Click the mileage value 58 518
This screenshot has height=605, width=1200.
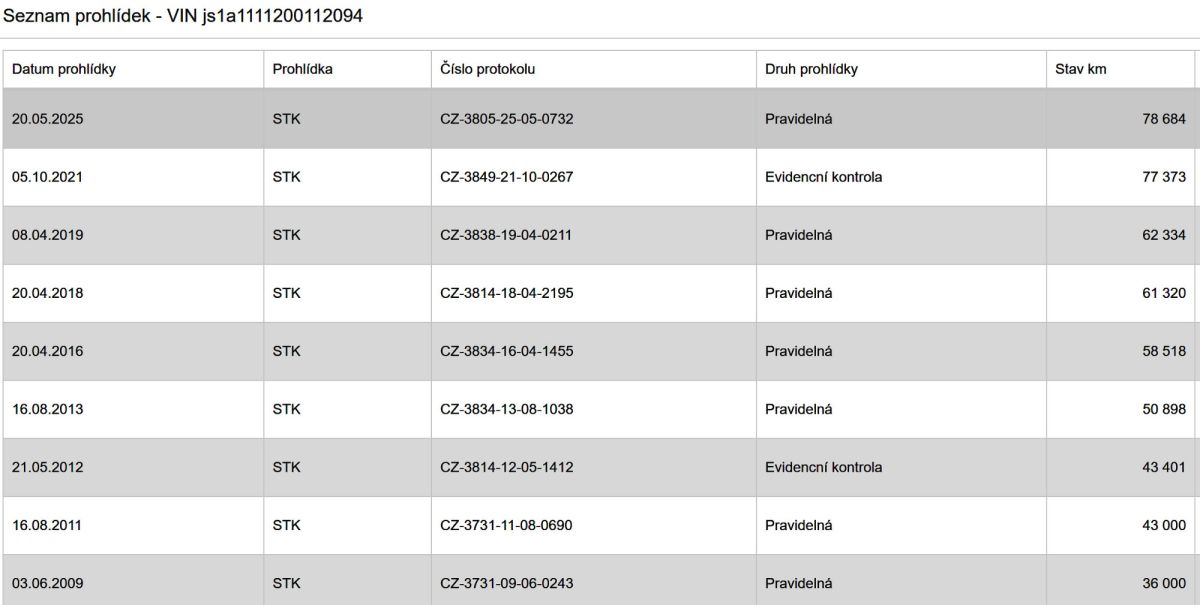tap(1163, 351)
